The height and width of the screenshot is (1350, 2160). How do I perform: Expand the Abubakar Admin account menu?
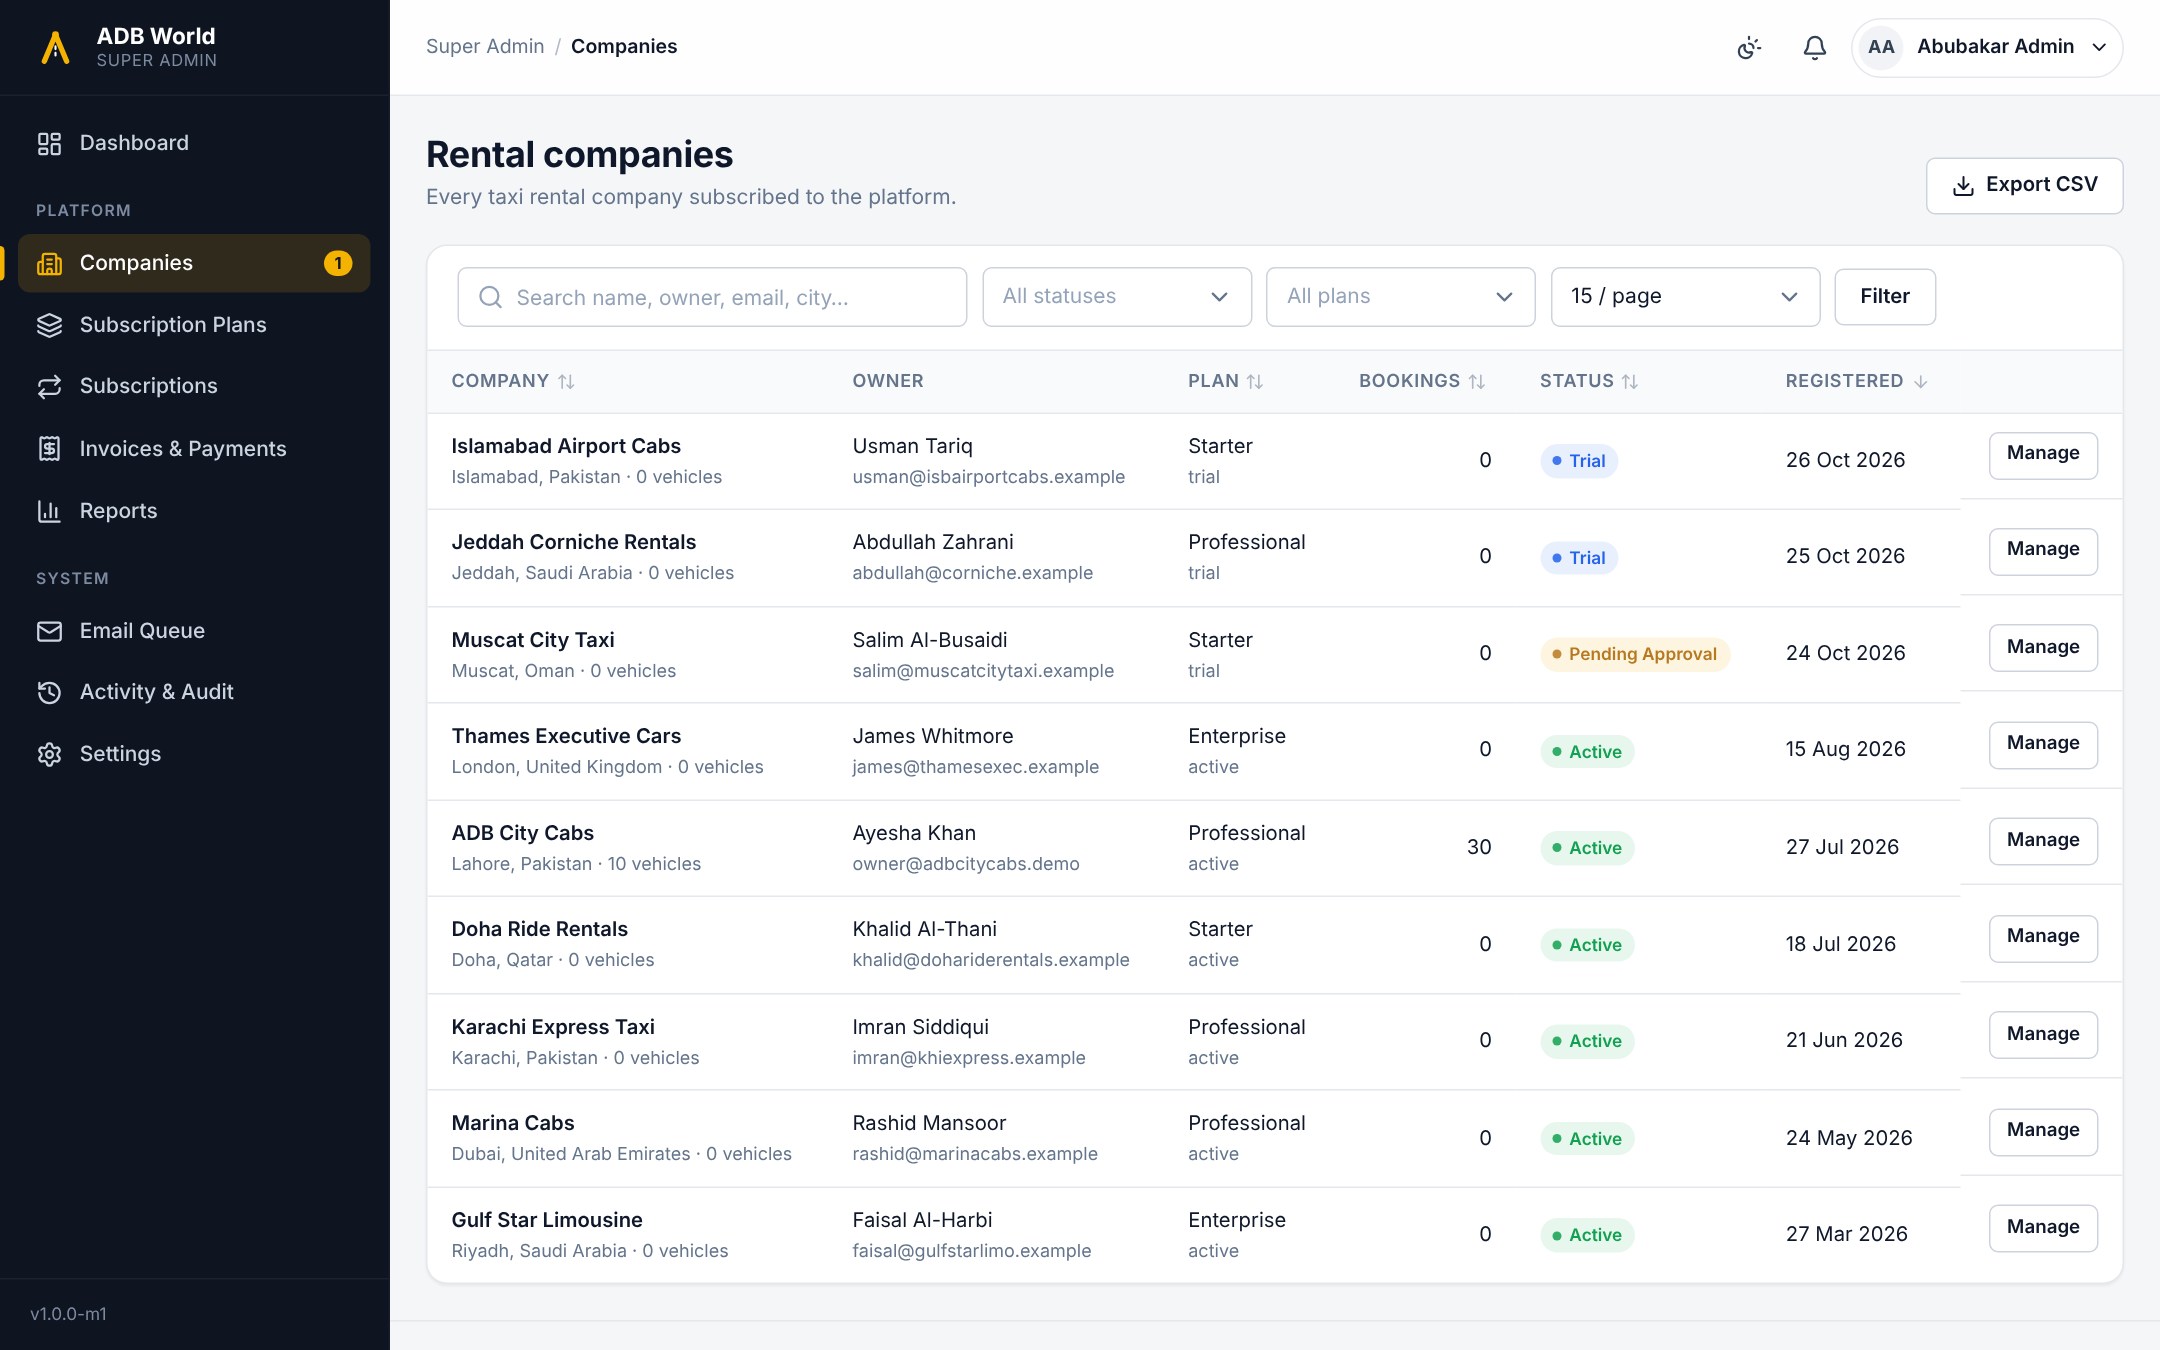1987,47
